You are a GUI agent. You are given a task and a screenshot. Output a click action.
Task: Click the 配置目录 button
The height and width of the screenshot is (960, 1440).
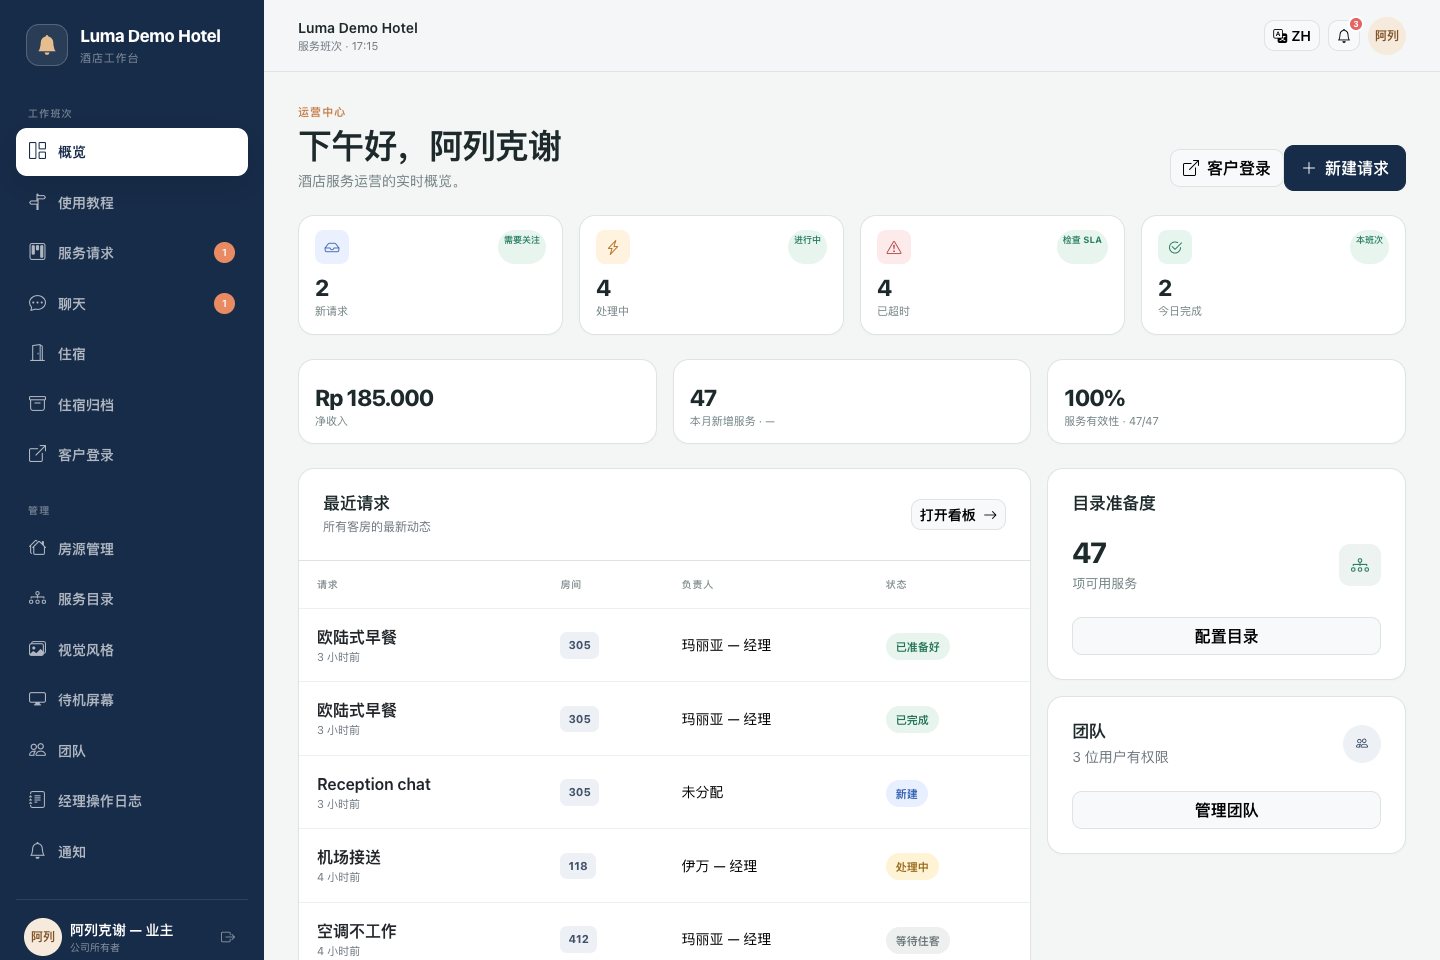pos(1226,636)
